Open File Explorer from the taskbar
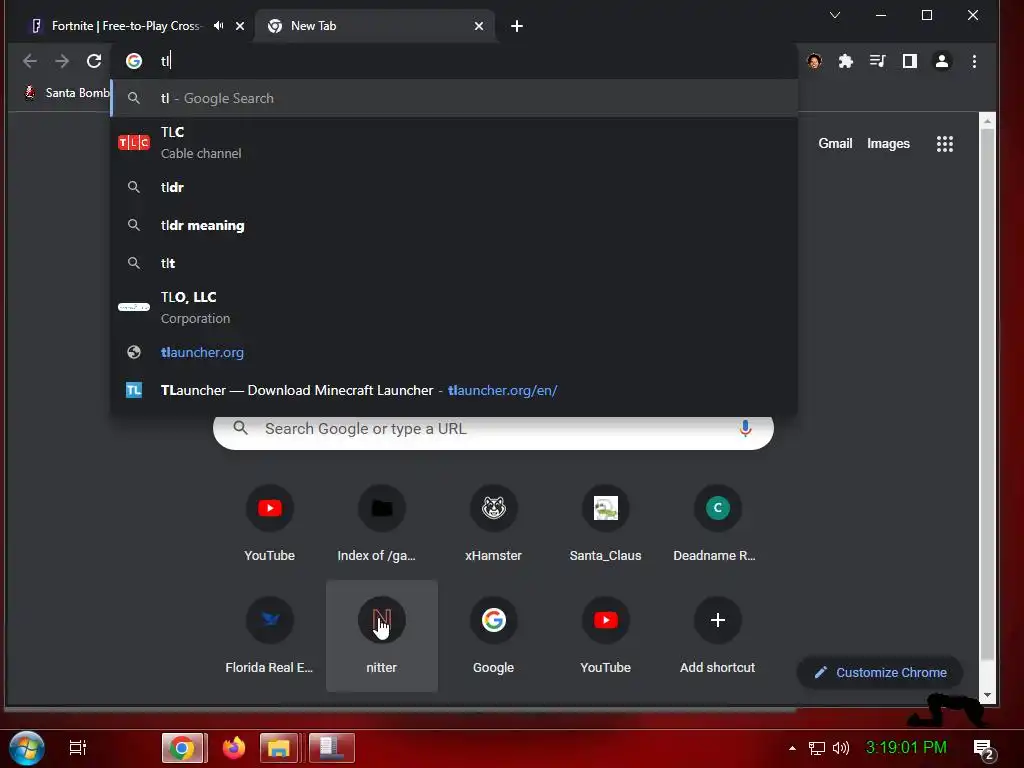The height and width of the screenshot is (768, 1024). pyautogui.click(x=279, y=748)
